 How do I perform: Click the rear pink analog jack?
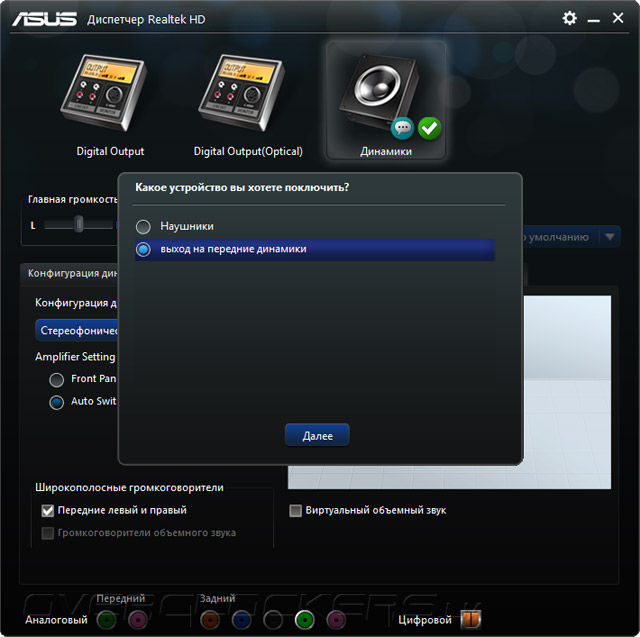(336, 620)
